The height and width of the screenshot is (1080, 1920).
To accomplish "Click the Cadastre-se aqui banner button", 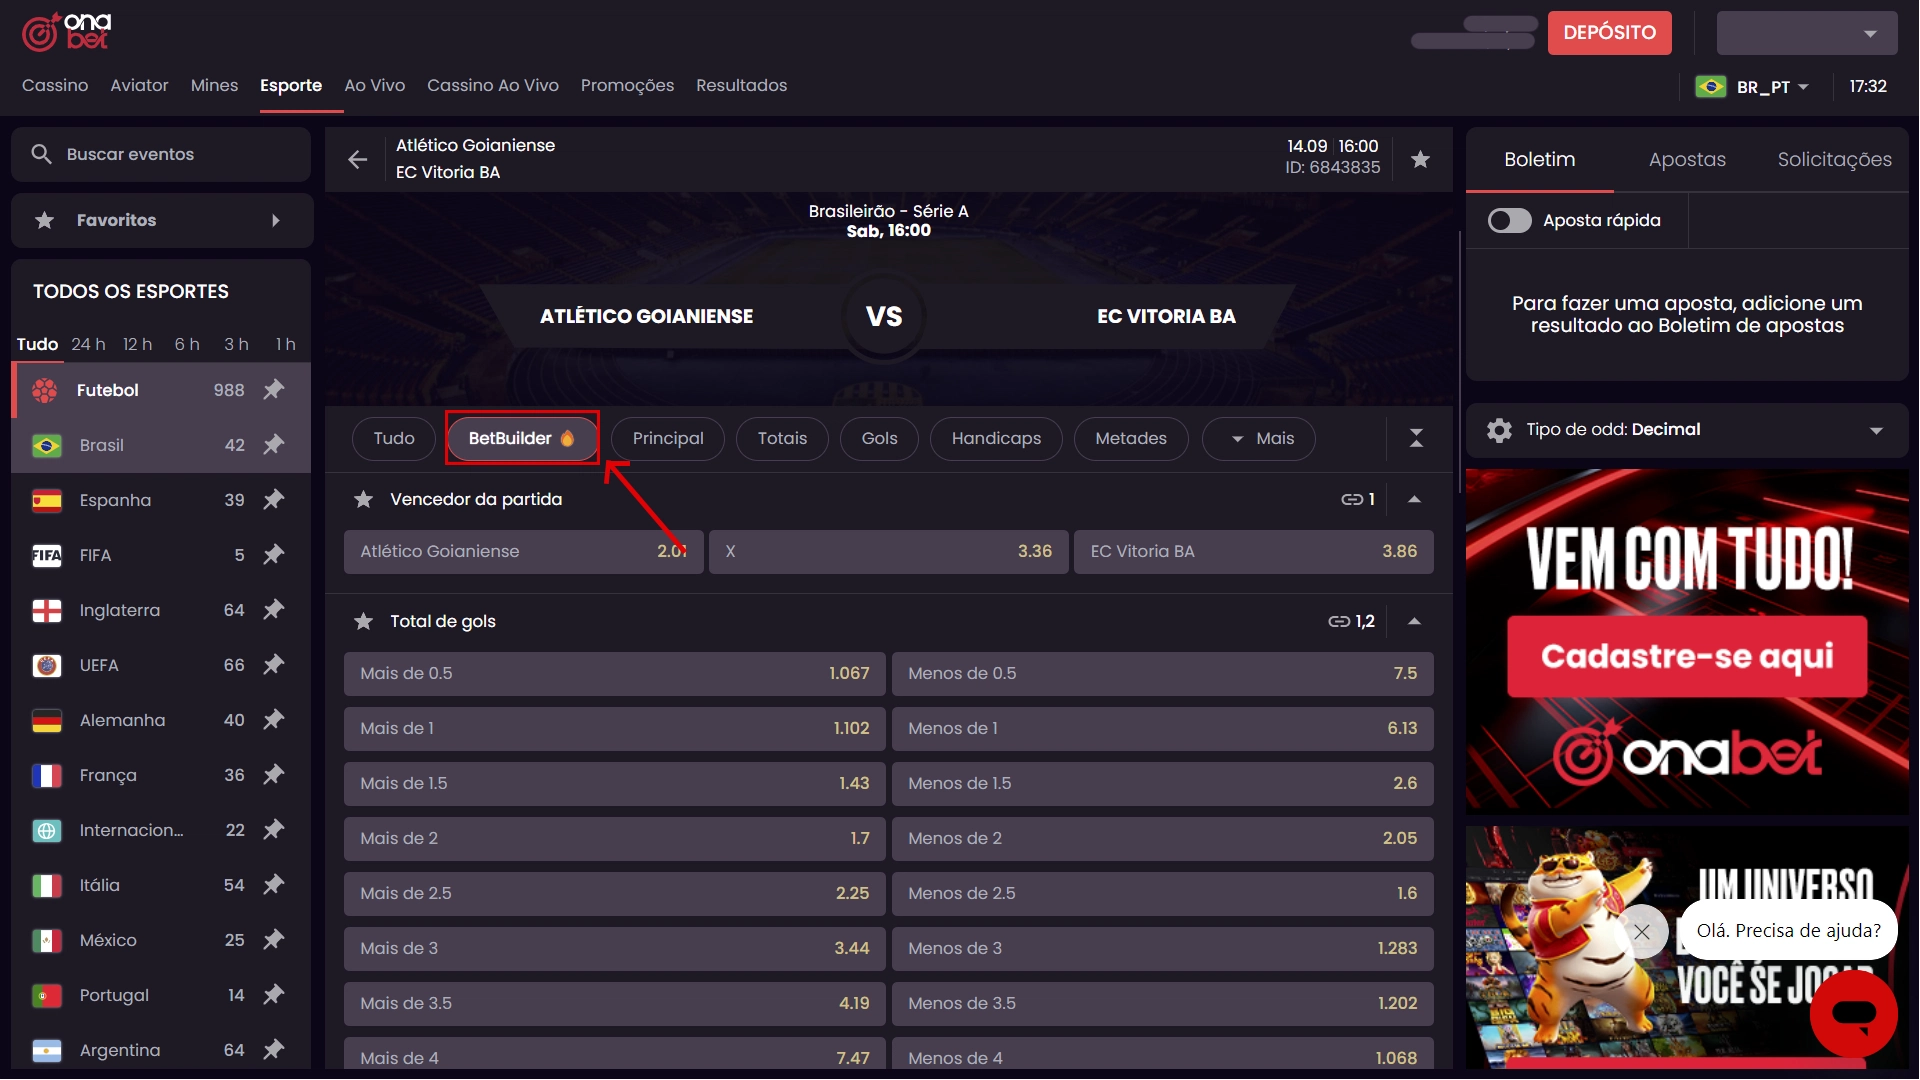I will click(1687, 656).
